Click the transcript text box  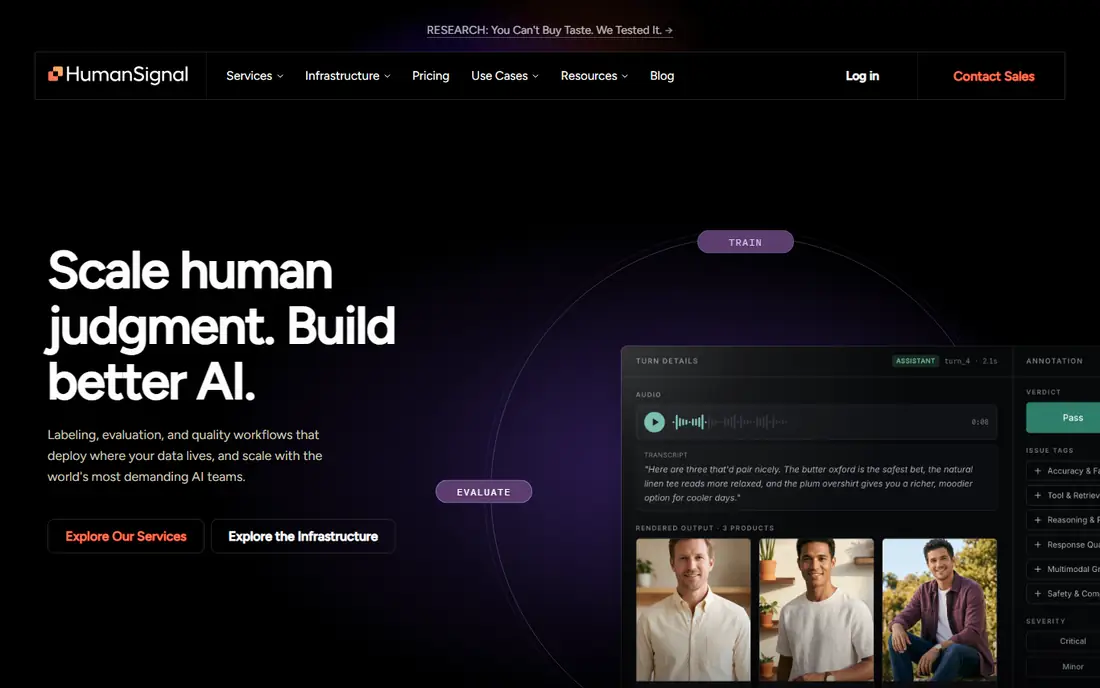817,477
